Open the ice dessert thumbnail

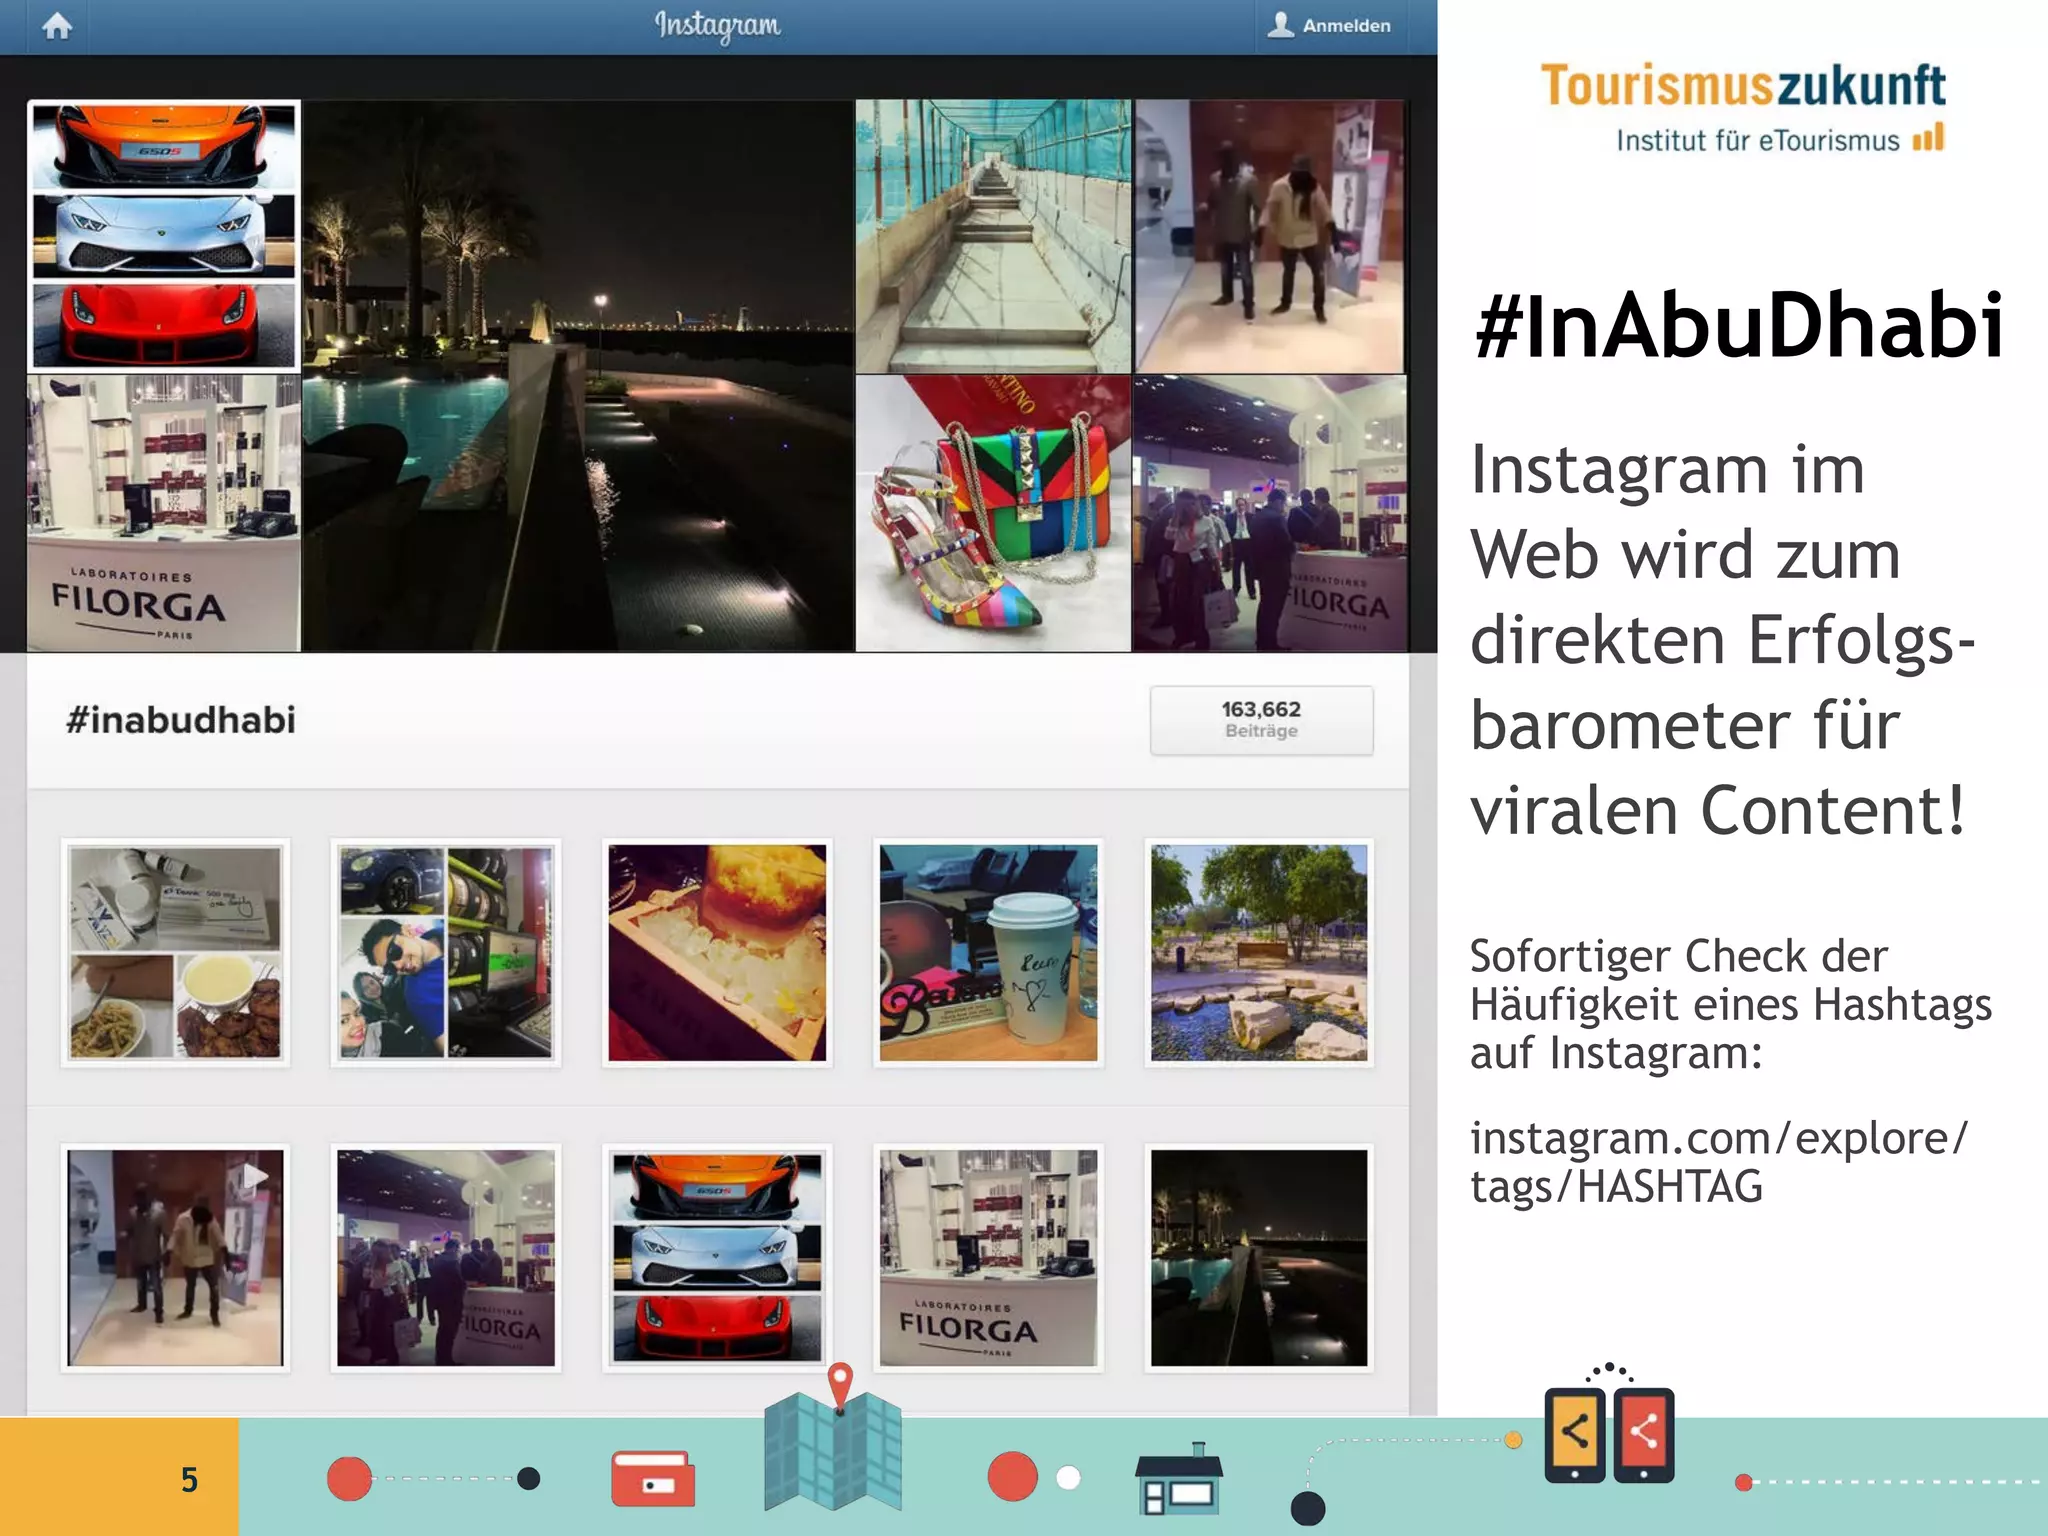tap(717, 953)
